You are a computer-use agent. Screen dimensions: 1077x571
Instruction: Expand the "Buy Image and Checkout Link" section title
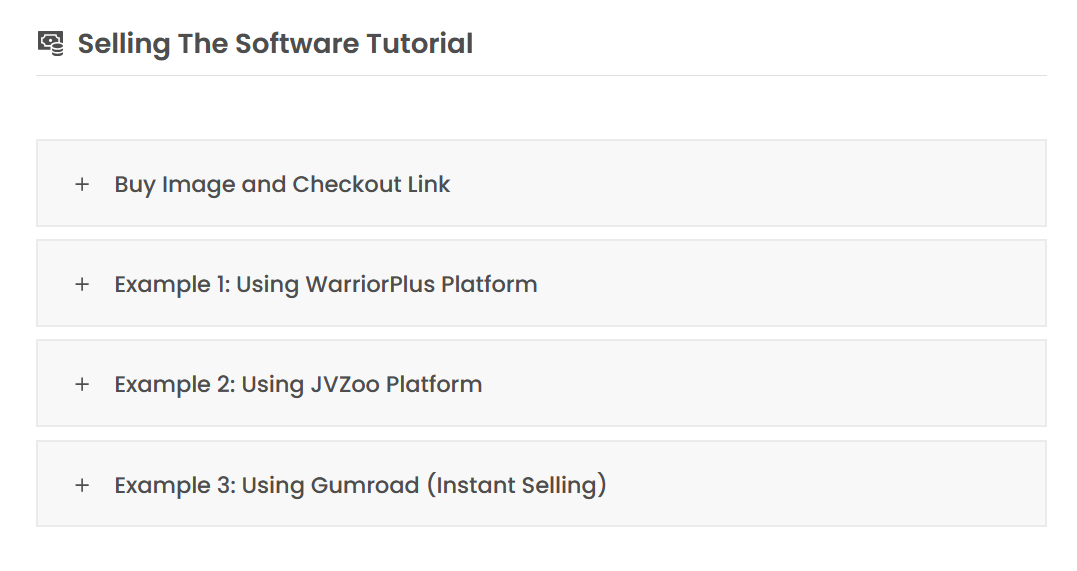coord(282,184)
